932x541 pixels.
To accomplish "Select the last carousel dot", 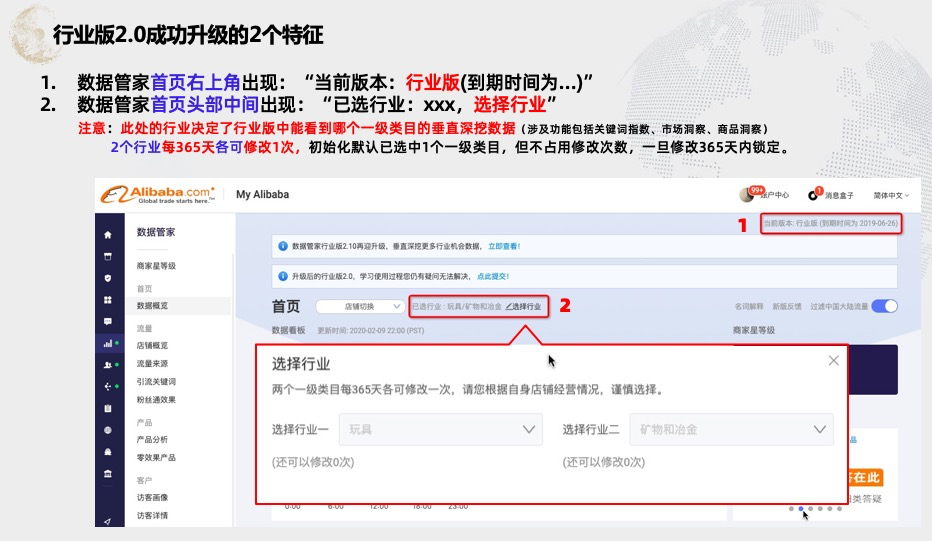I will (x=839, y=509).
